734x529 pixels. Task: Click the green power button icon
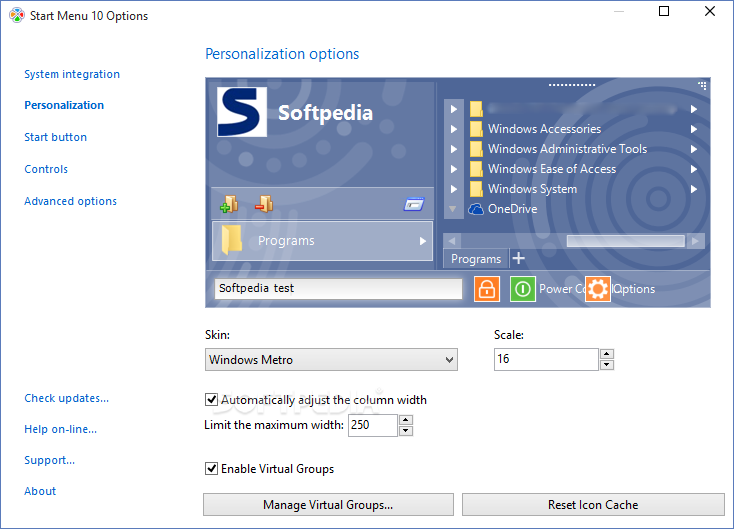[x=522, y=289]
